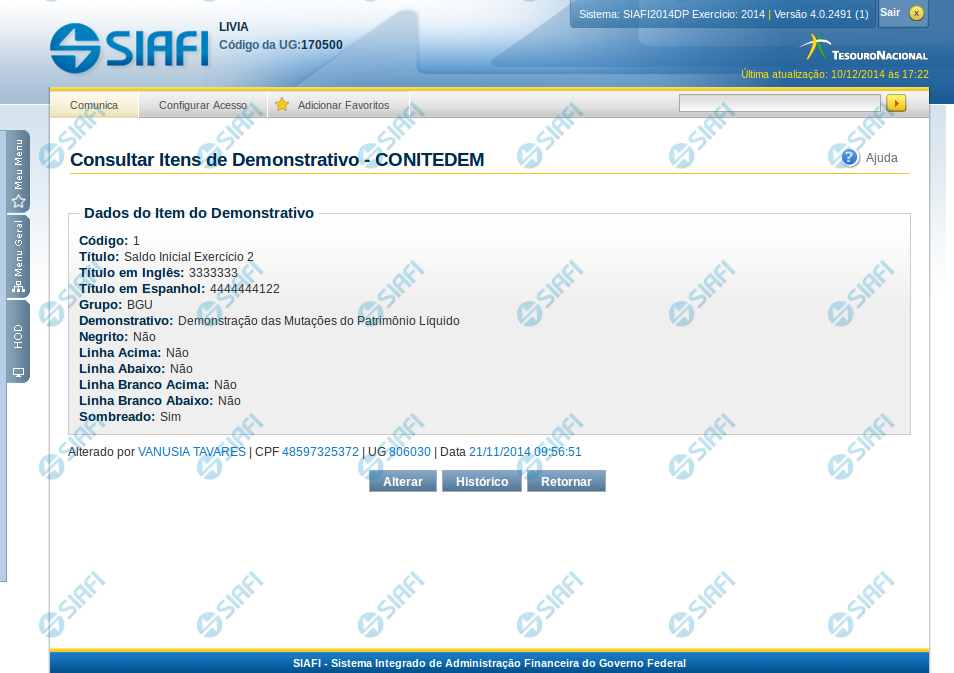Open the VANUSIA TAVARES user link
Screen dimensions: 954x673
click(x=192, y=452)
